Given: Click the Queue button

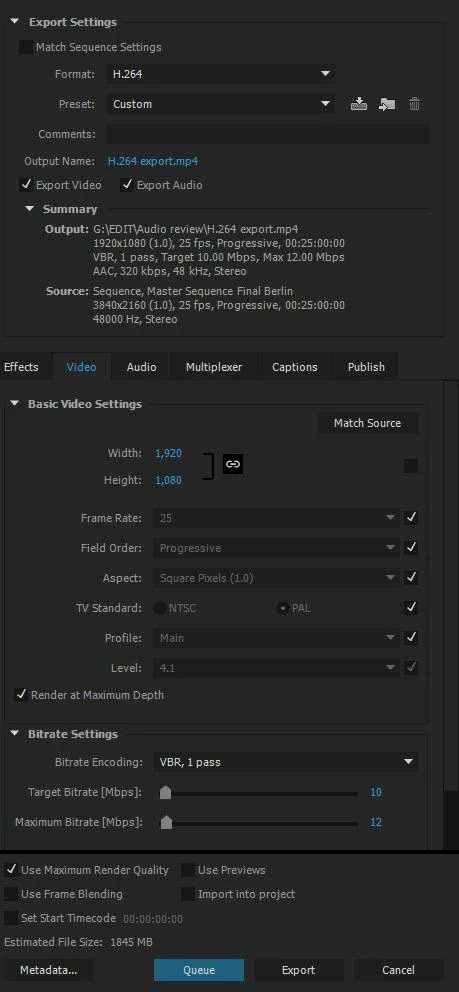Looking at the screenshot, I should click(x=199, y=970).
